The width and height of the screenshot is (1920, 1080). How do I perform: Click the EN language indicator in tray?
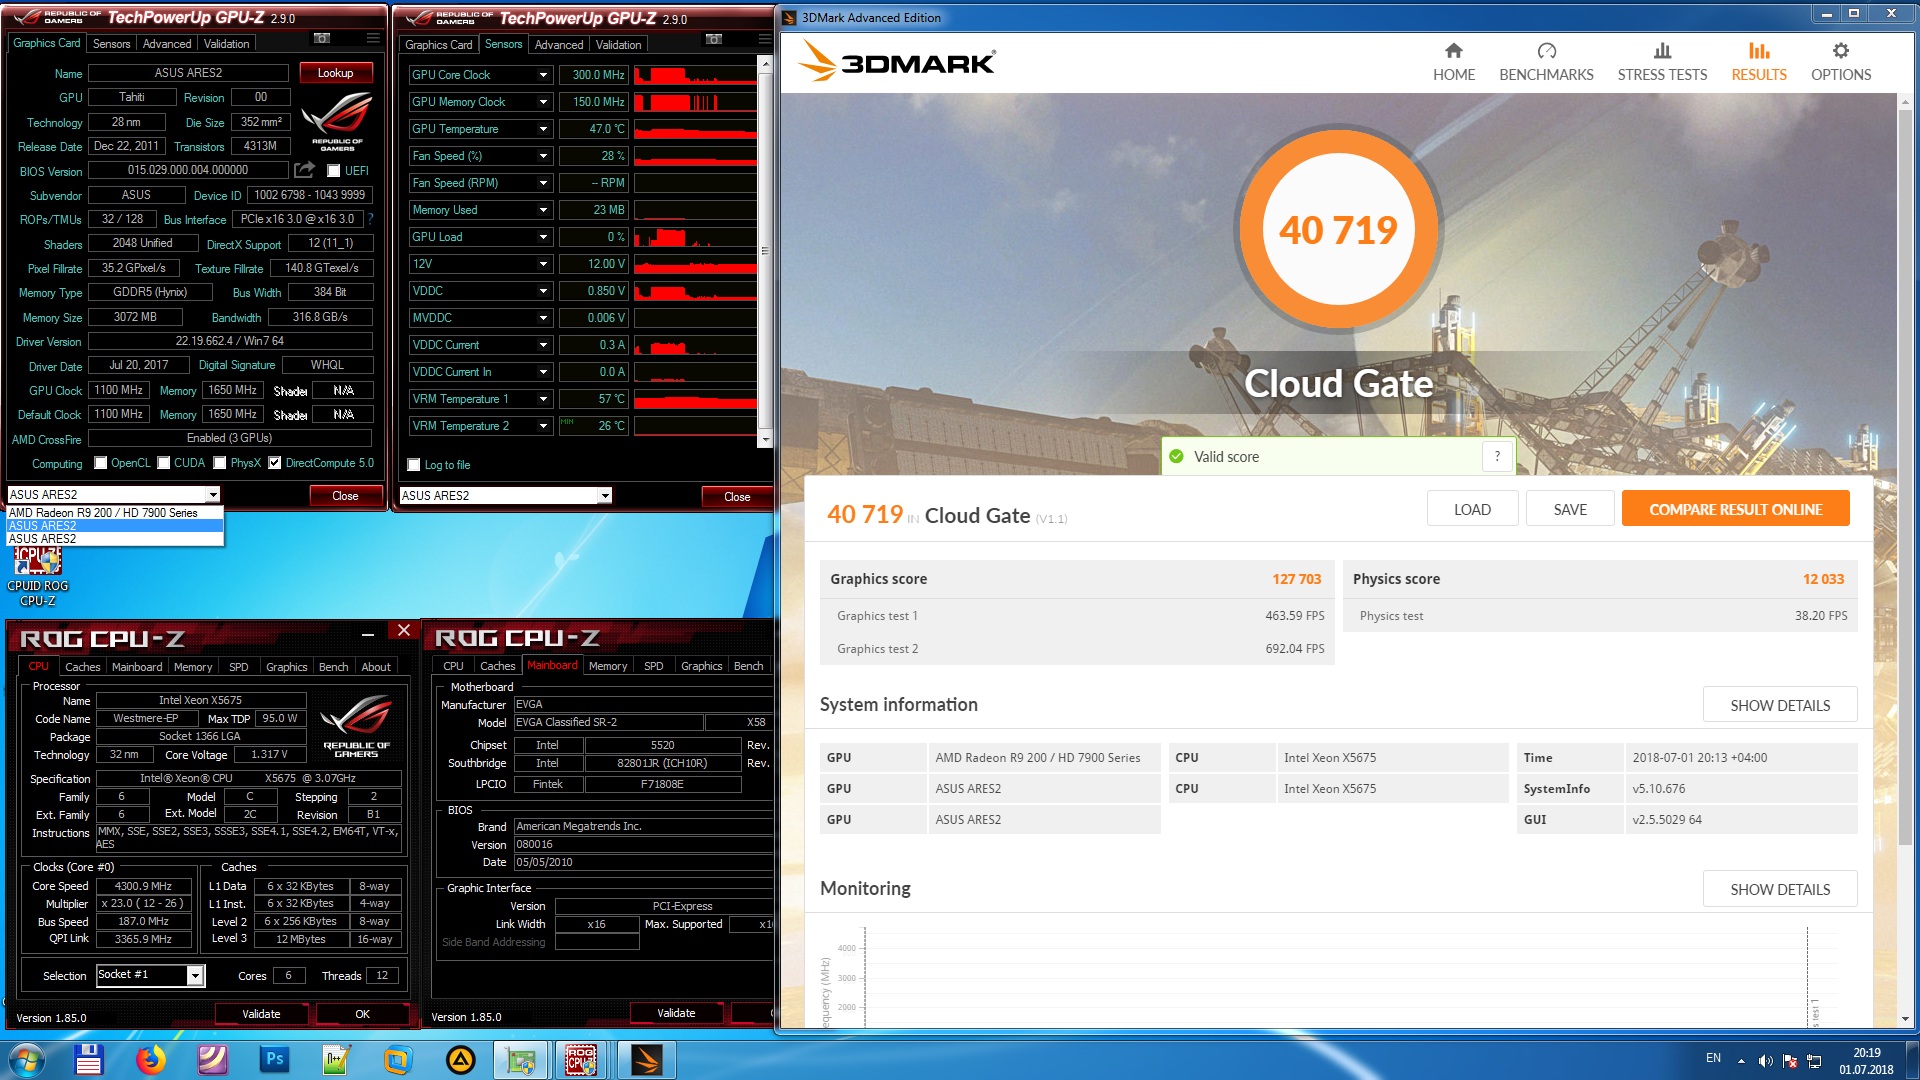[x=1713, y=1058]
